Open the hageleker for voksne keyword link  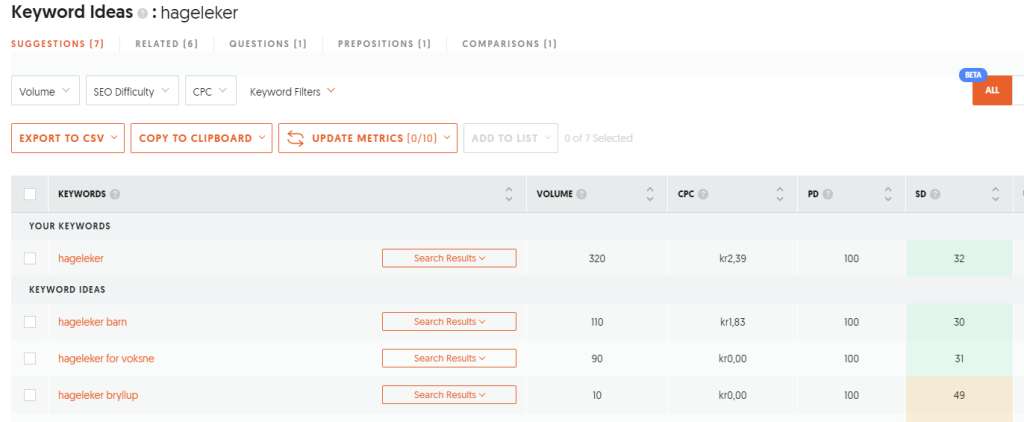106,358
